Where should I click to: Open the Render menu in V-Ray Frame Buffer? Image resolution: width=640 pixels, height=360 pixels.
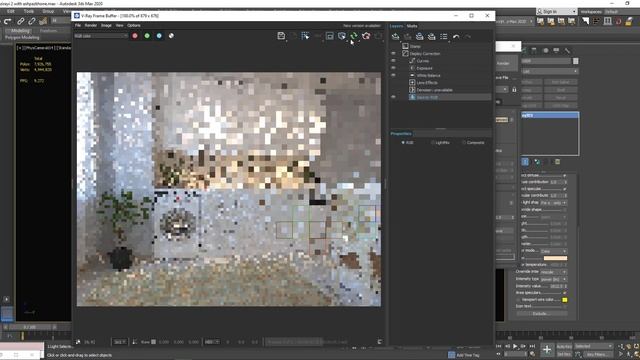click(91, 25)
